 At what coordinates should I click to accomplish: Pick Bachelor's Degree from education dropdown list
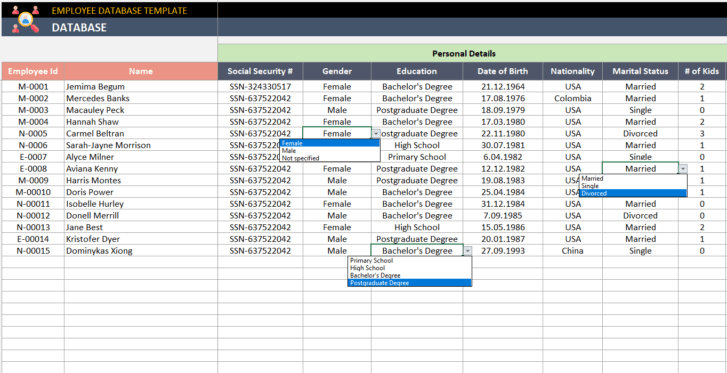click(x=409, y=275)
